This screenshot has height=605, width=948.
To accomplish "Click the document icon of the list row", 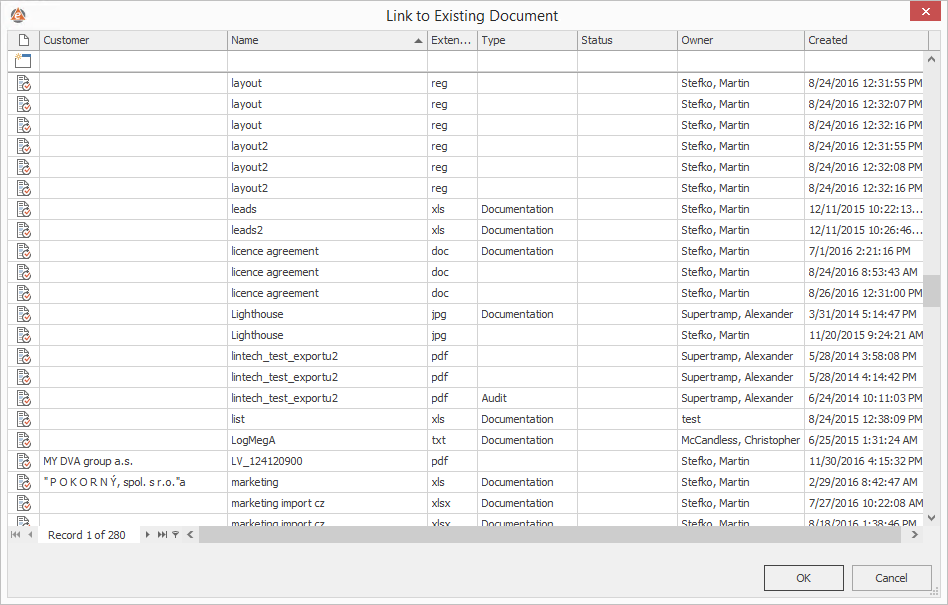I will coord(24,419).
